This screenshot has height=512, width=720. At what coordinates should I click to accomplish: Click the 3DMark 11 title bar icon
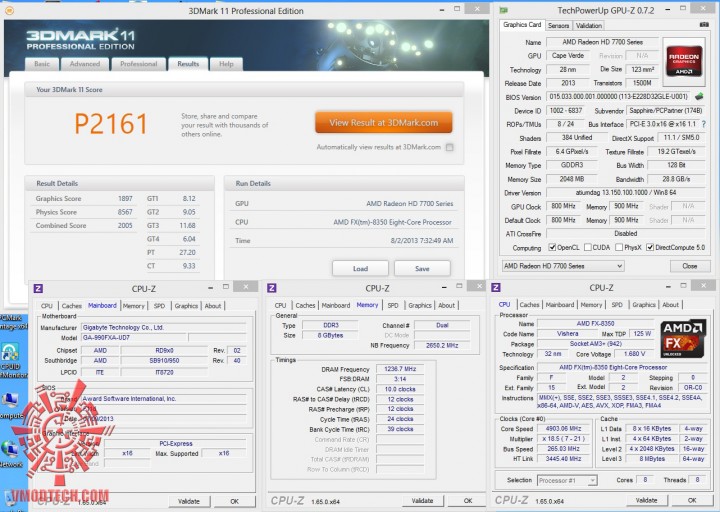click(x=8, y=10)
